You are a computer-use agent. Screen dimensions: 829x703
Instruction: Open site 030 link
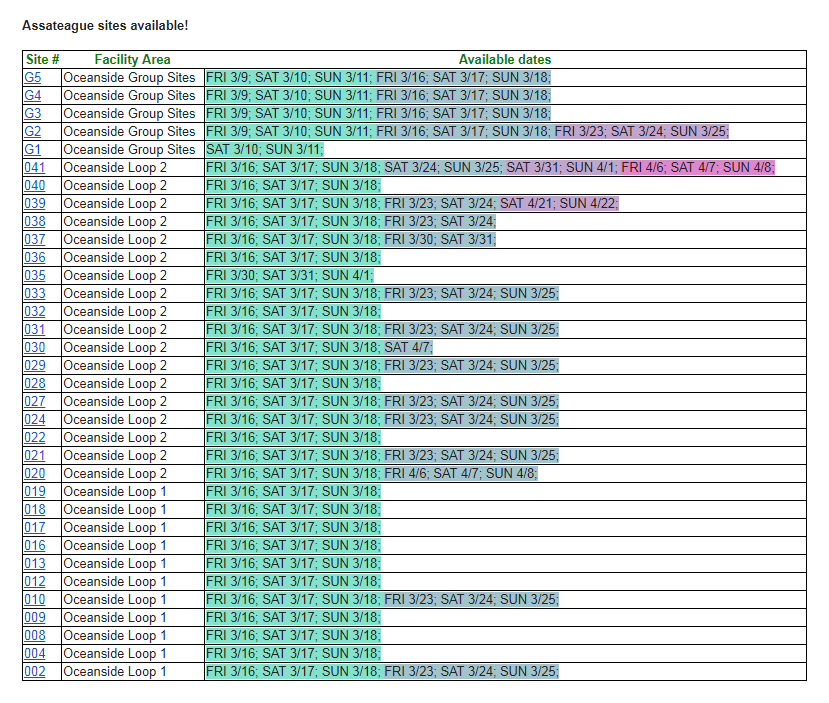pos(34,347)
